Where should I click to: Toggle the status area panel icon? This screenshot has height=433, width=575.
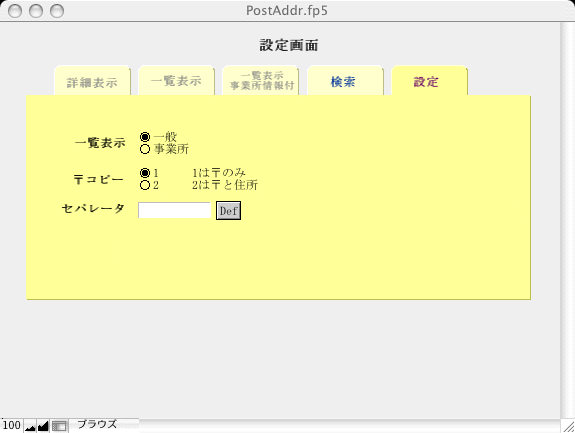(x=59, y=426)
